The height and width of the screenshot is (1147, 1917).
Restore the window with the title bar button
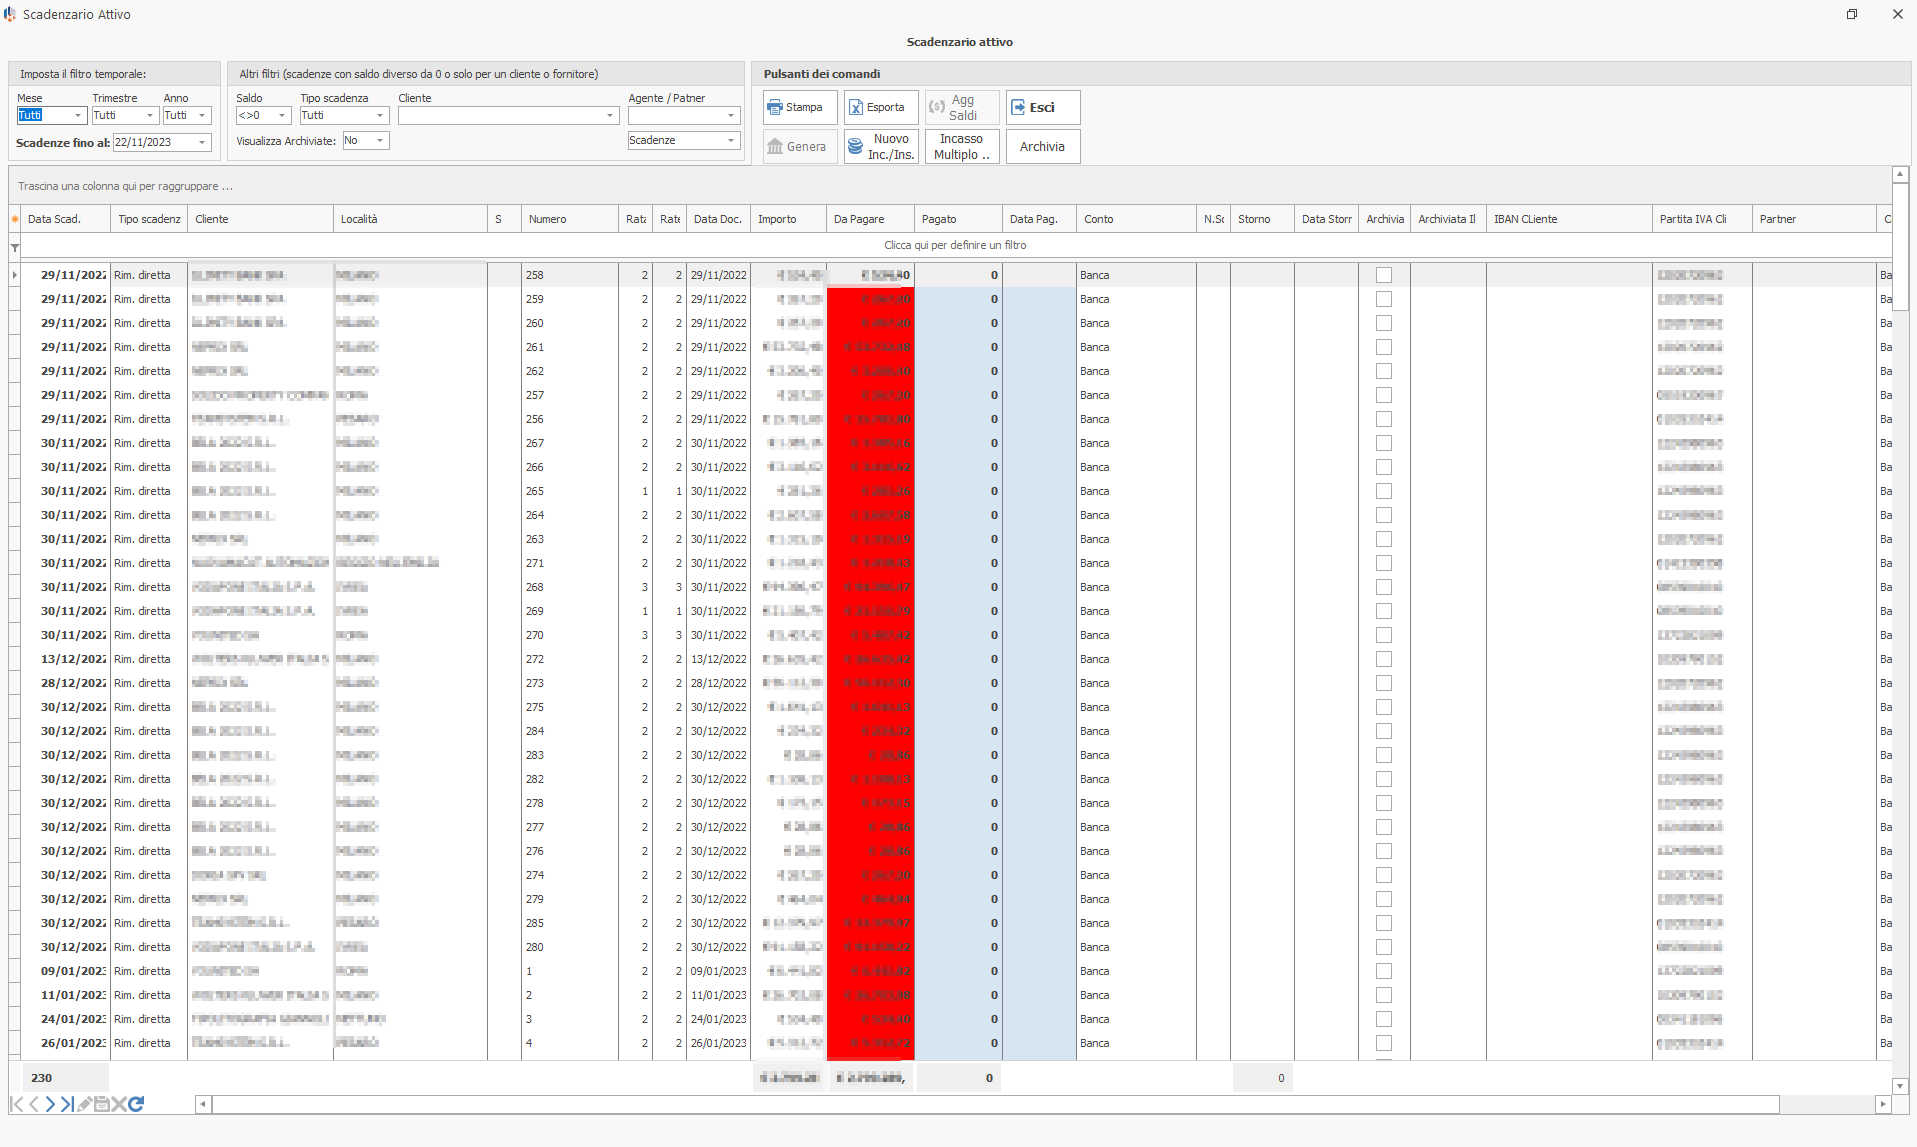coord(1852,14)
